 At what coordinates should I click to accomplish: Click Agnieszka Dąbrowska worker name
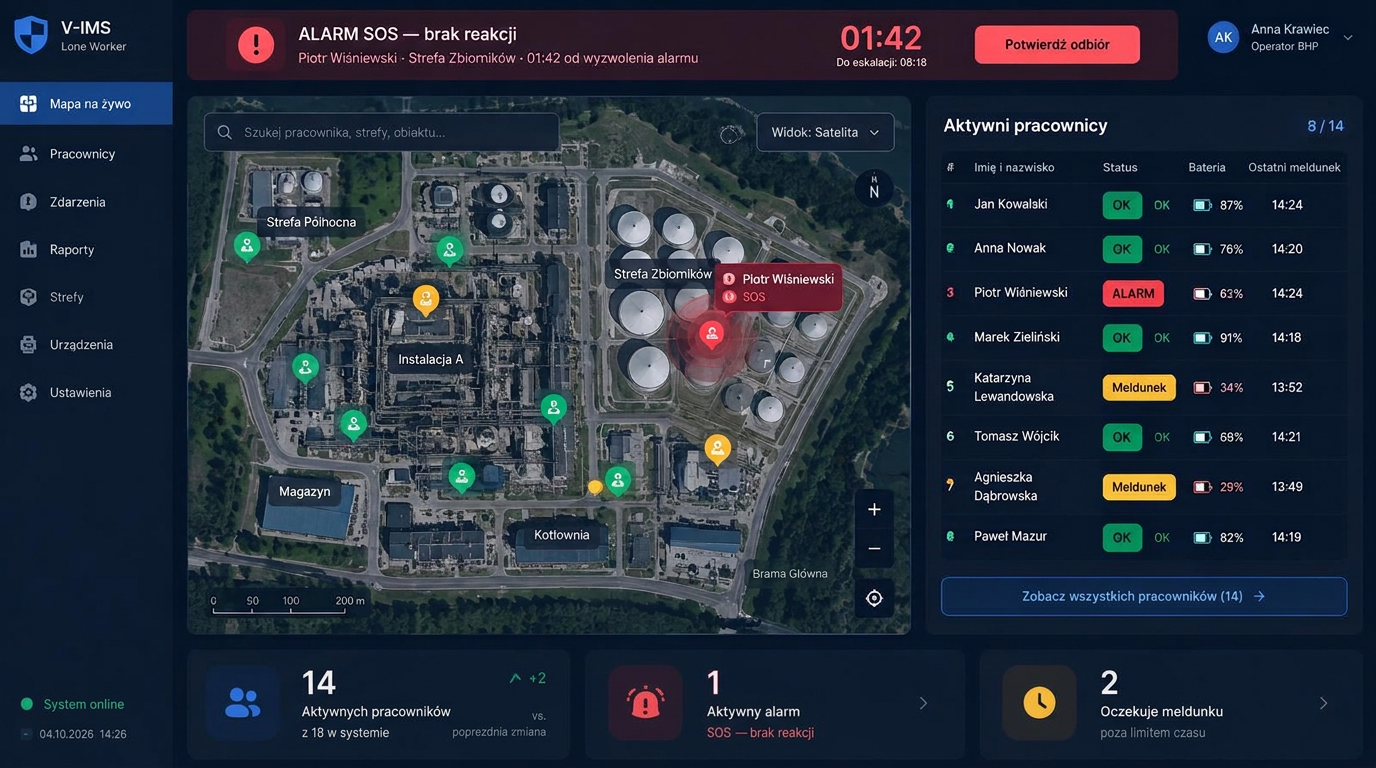(x=1005, y=486)
